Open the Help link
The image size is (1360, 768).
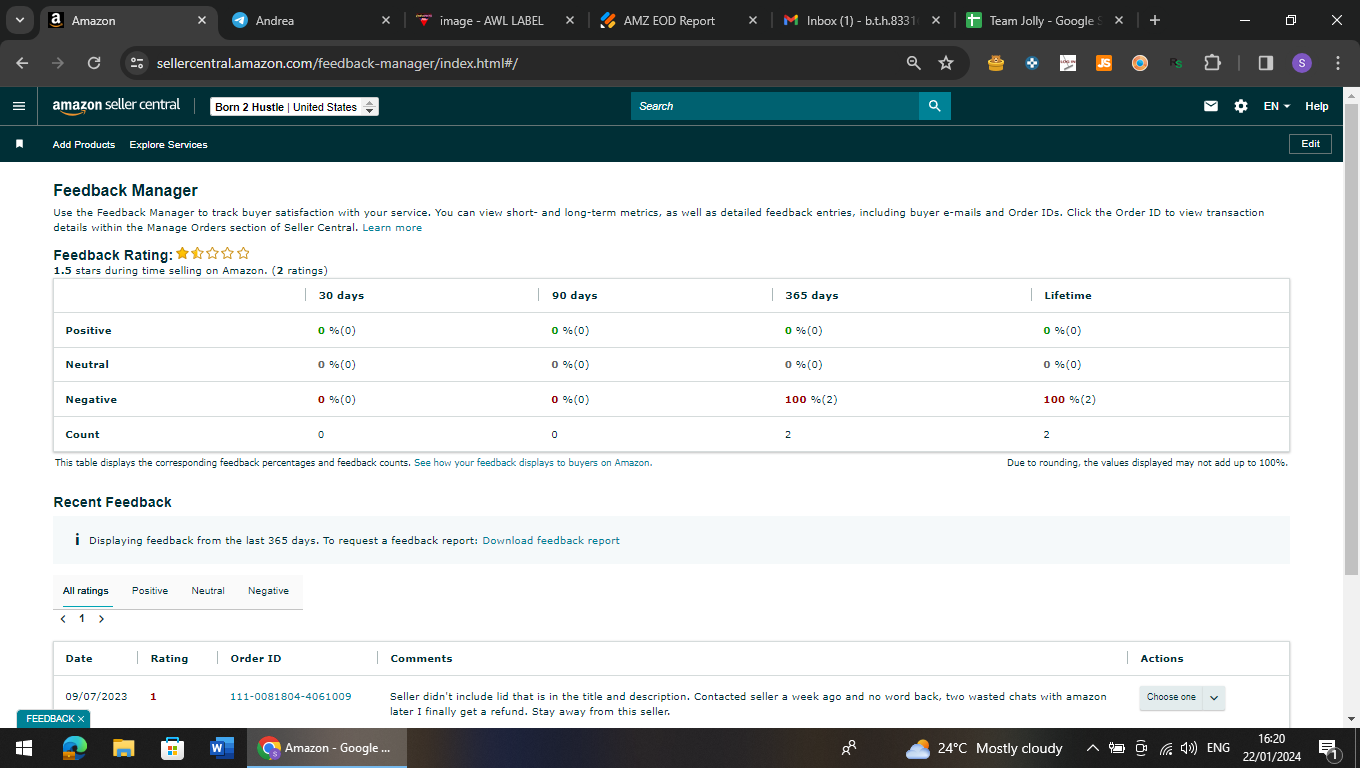1317,106
